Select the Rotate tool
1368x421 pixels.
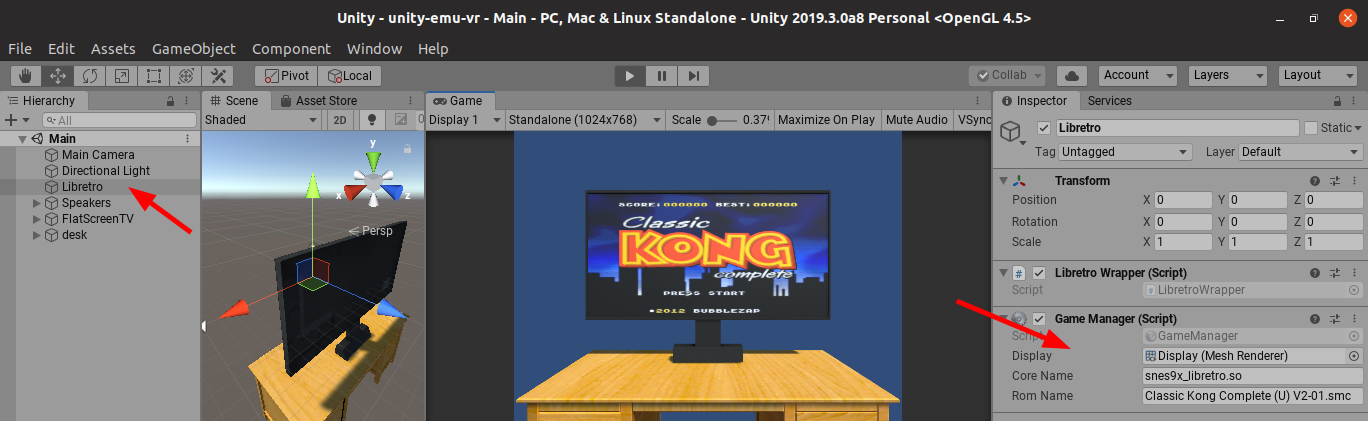point(90,75)
